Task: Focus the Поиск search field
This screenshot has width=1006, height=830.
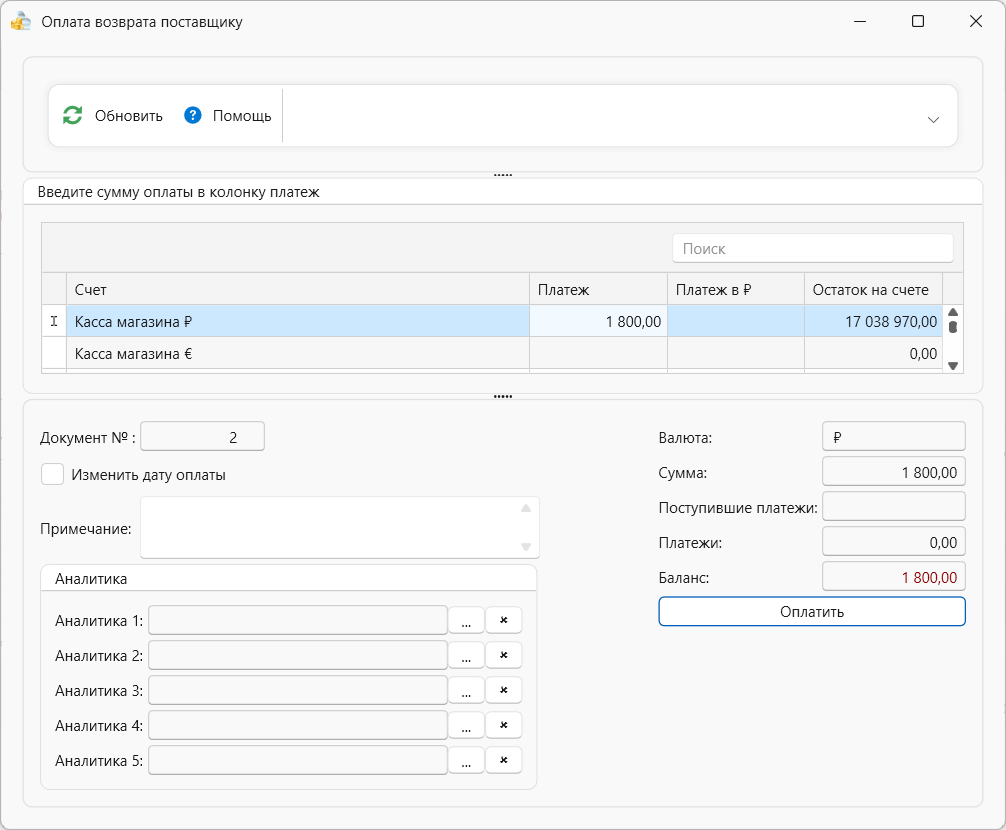Action: 812,249
